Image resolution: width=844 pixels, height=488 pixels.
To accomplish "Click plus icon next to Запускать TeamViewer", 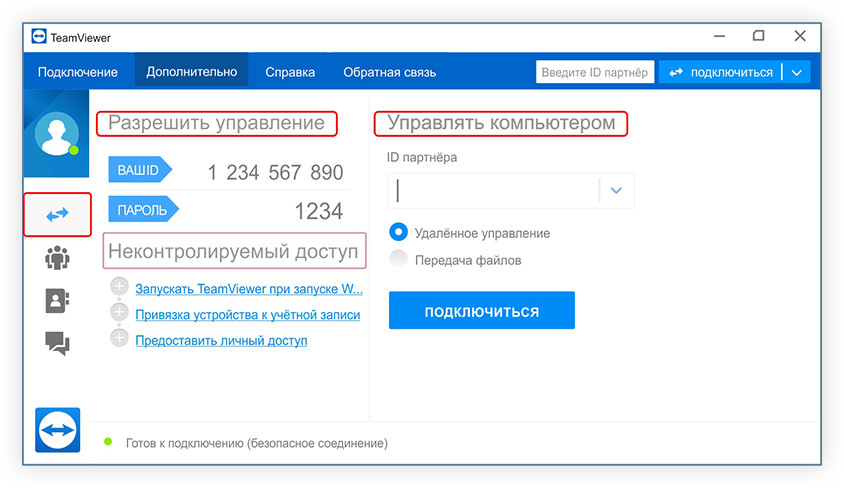I will 119,286.
